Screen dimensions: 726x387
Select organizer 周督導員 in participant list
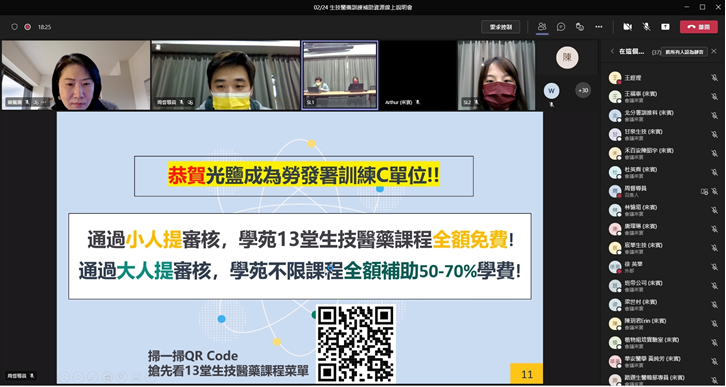pos(663,191)
